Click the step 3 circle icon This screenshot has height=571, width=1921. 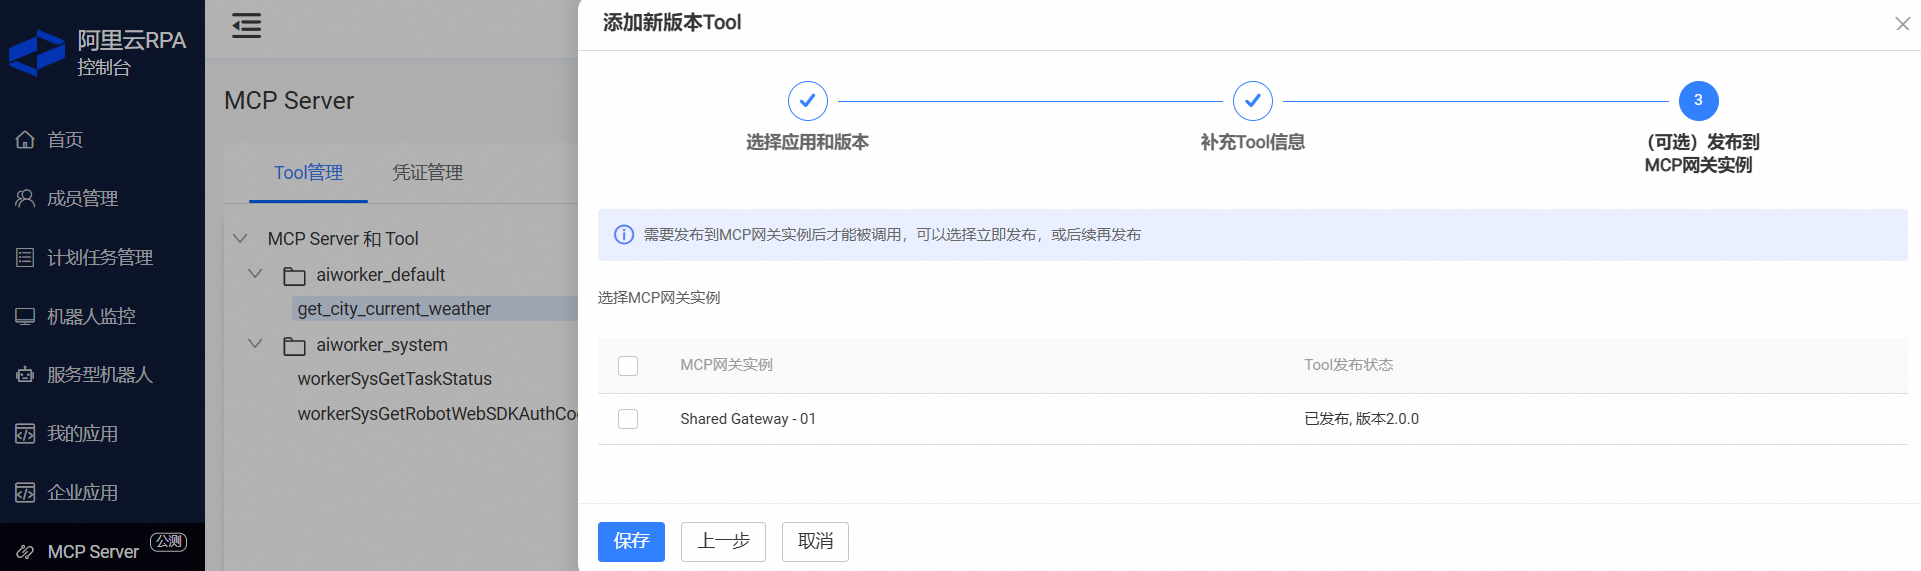click(x=1698, y=101)
